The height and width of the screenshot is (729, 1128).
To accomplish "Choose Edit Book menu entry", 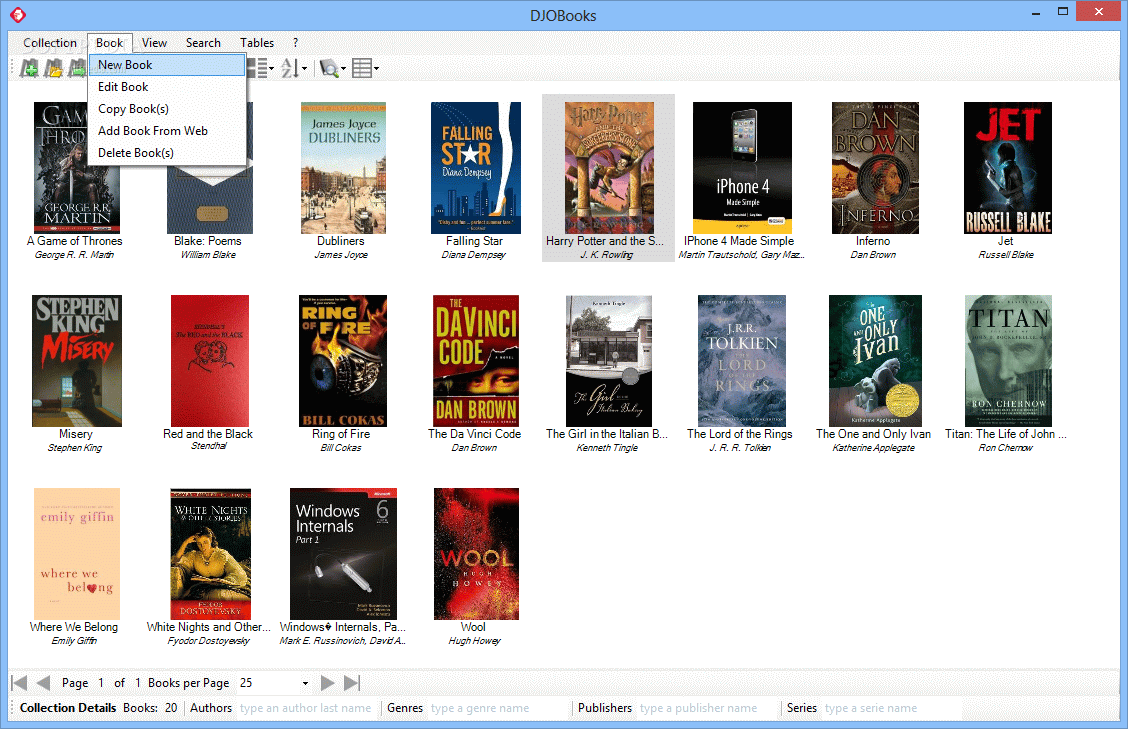I will (167, 86).
